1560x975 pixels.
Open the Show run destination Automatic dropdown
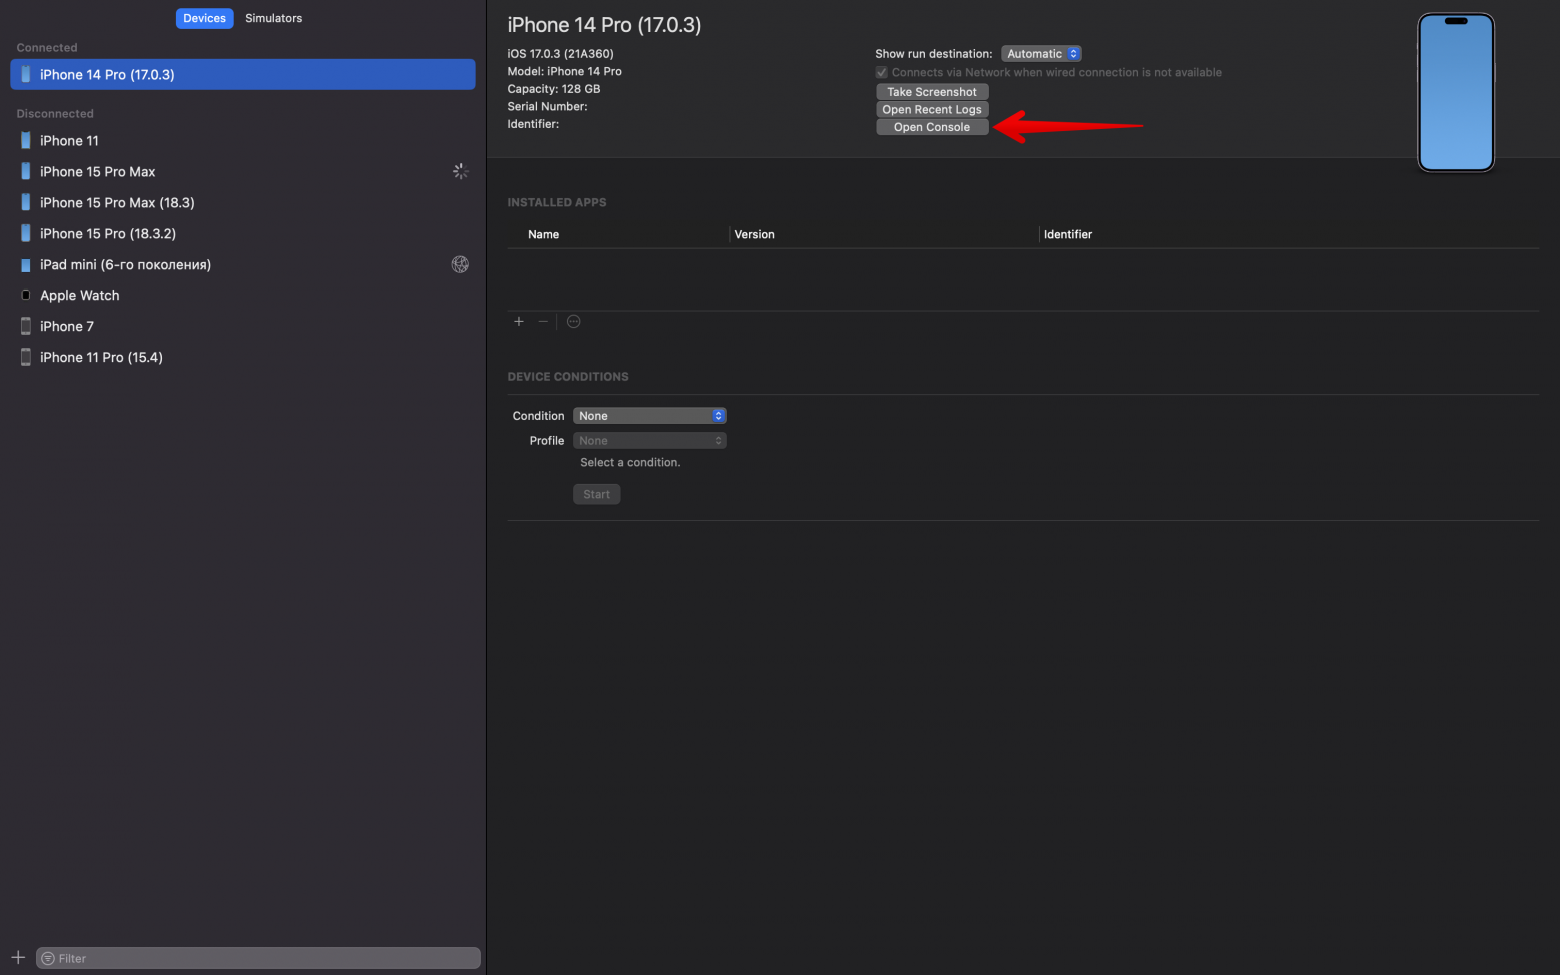[x=1041, y=53]
